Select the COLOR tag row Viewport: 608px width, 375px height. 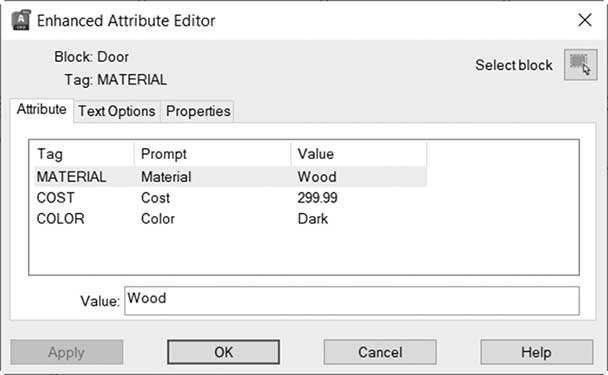[x=231, y=219]
